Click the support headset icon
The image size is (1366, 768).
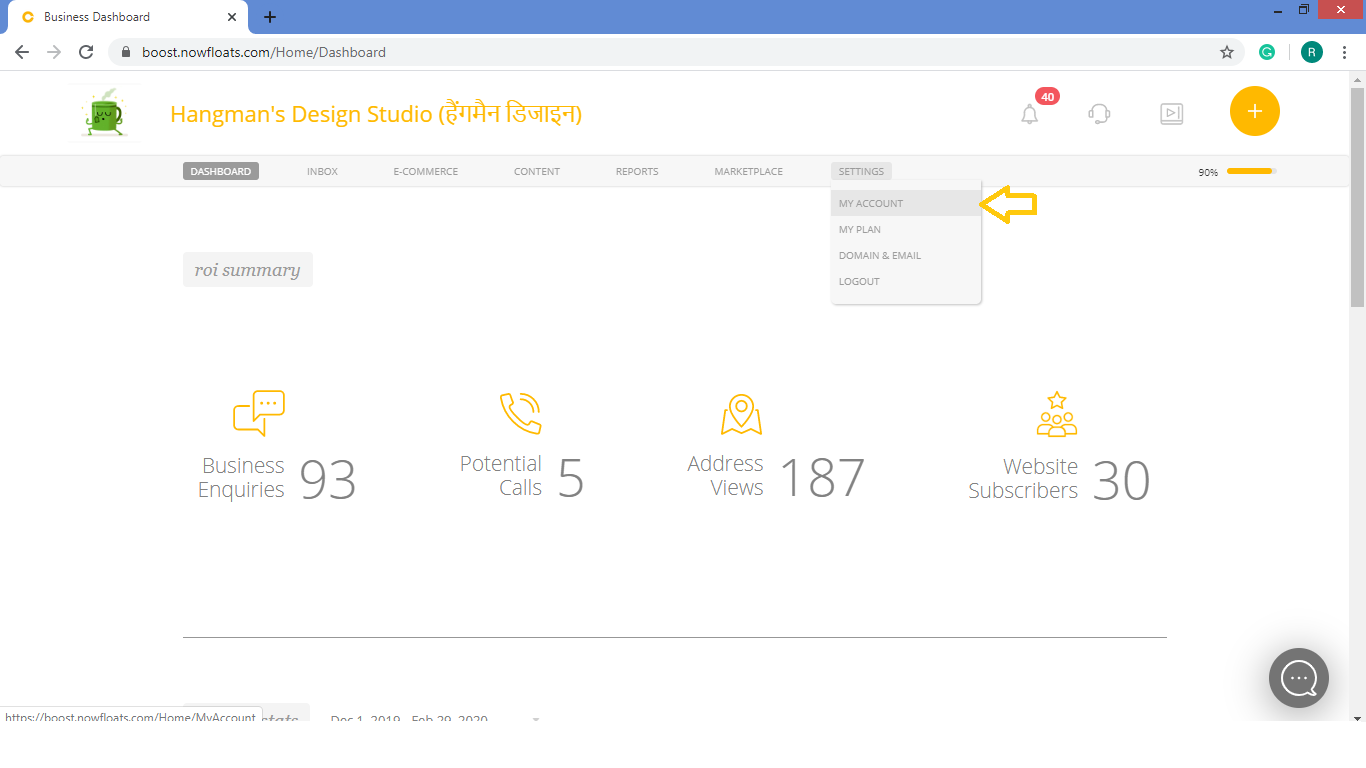(x=1099, y=114)
